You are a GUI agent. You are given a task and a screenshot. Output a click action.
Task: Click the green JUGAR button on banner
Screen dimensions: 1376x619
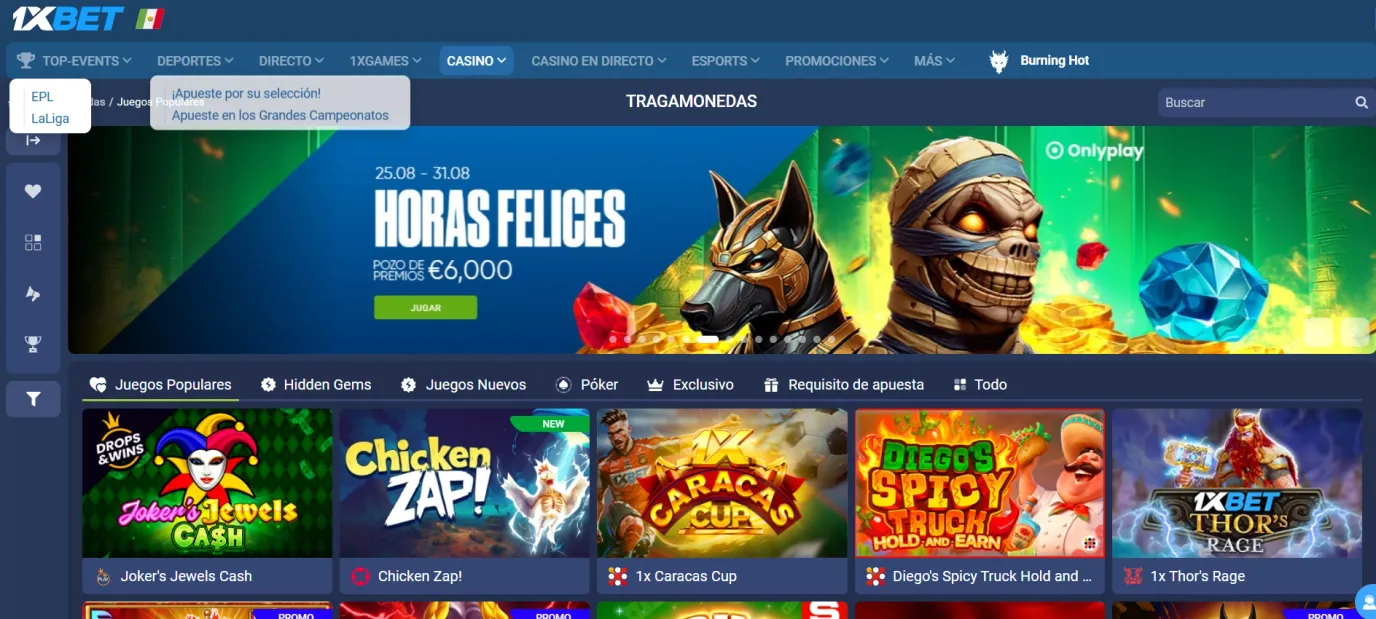(x=426, y=307)
